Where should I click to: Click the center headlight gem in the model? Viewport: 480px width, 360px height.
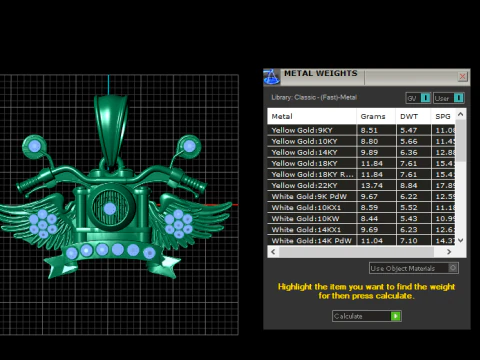[x=110, y=209]
